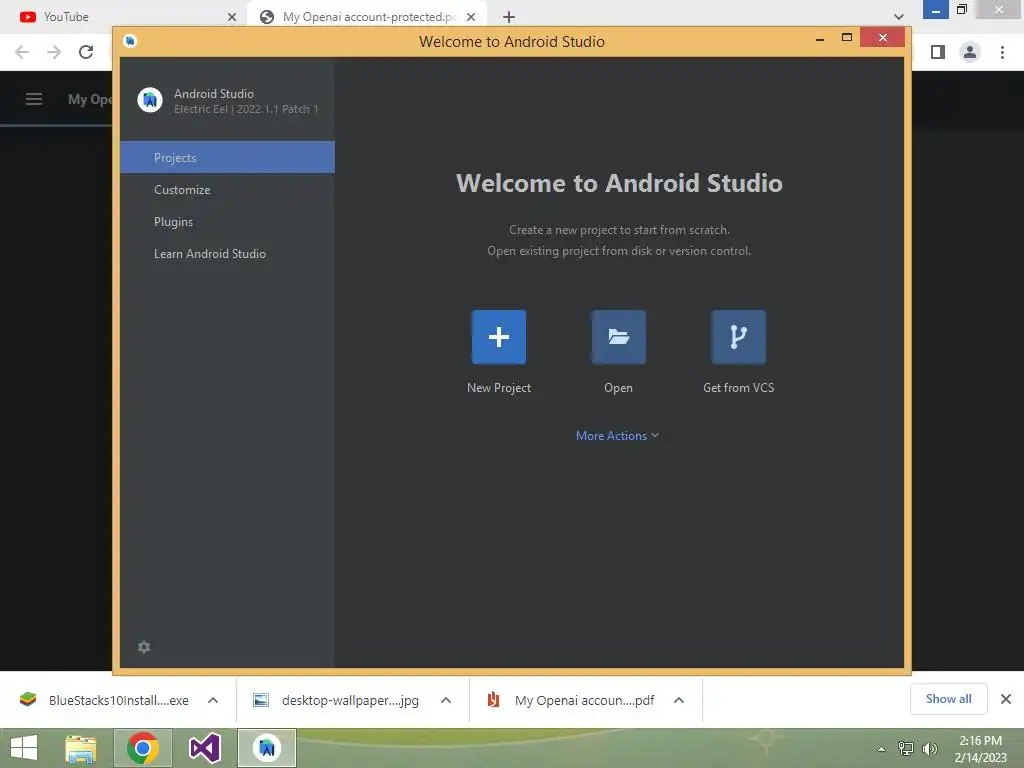Maximize the Android Studio welcome window
The image size is (1024, 768).
coord(847,39)
